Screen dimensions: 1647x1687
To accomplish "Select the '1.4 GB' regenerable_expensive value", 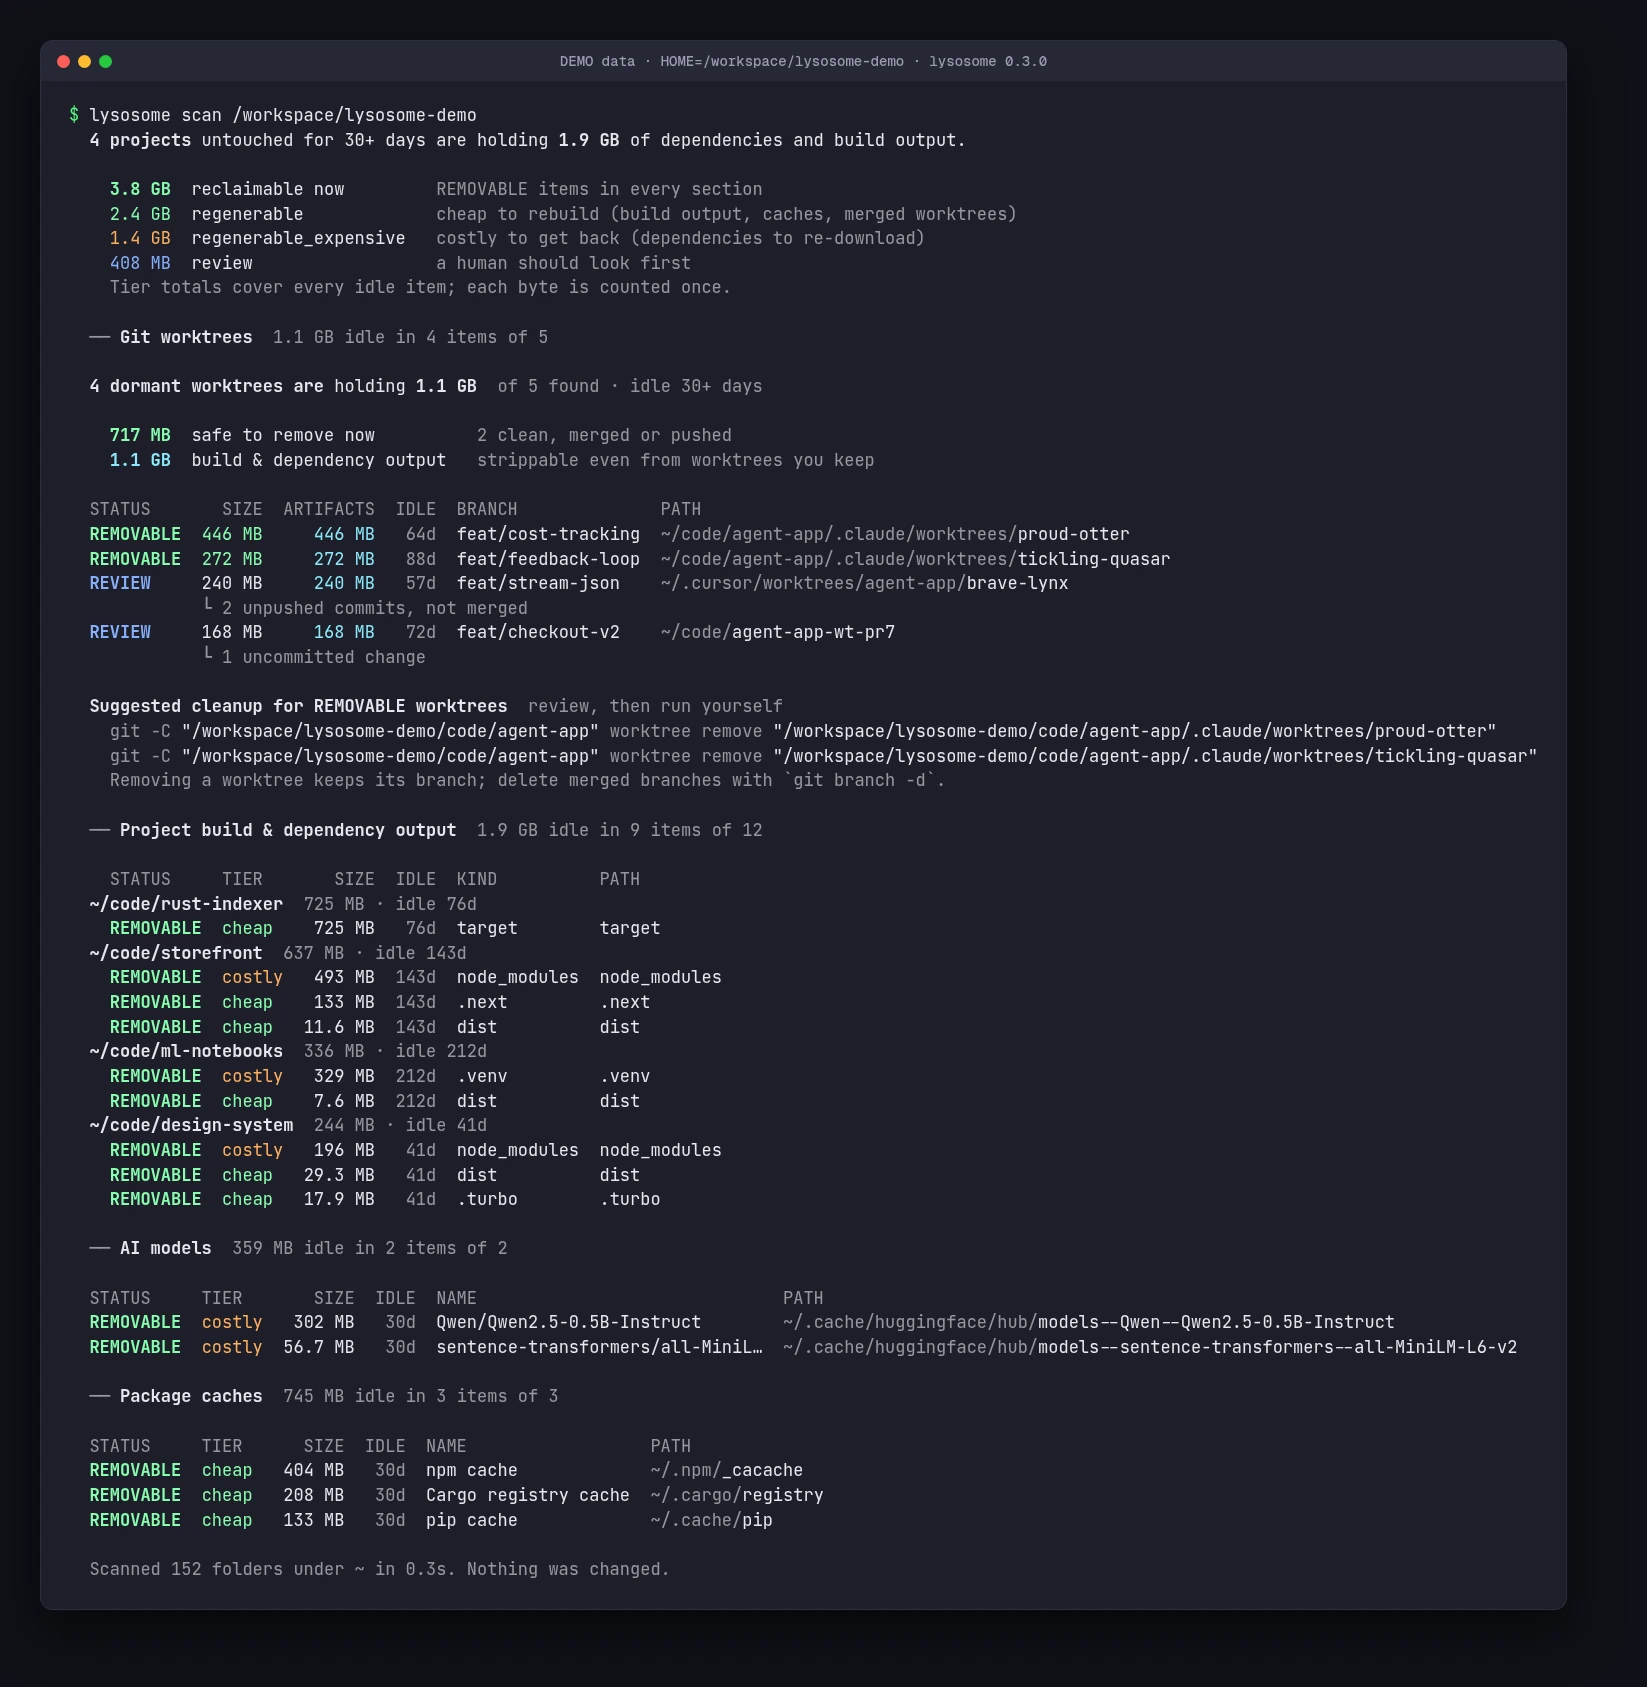I will pos(140,238).
